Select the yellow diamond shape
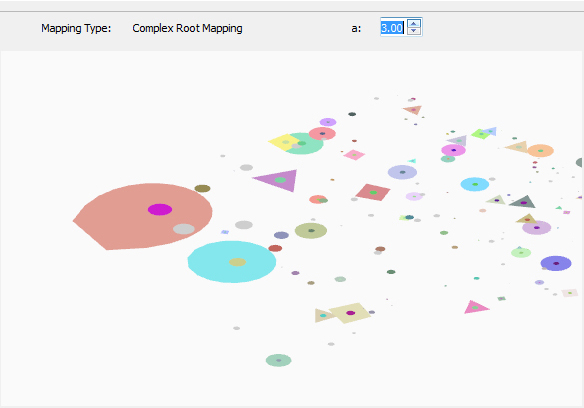 pyautogui.click(x=283, y=142)
